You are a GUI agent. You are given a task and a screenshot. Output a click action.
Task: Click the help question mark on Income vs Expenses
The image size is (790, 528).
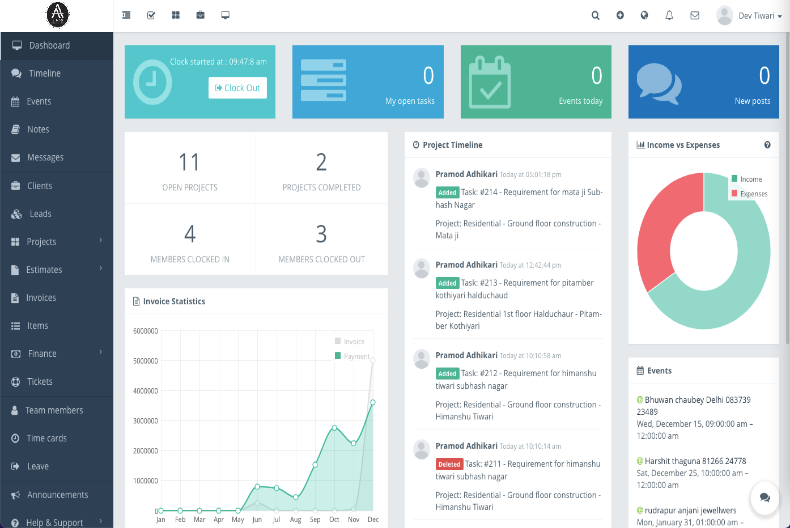click(767, 145)
